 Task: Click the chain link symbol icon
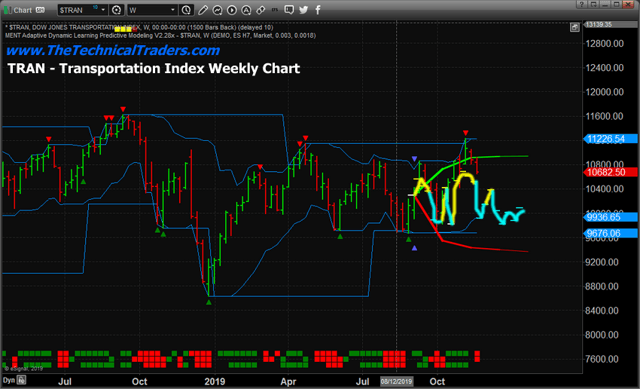(x=260, y=10)
